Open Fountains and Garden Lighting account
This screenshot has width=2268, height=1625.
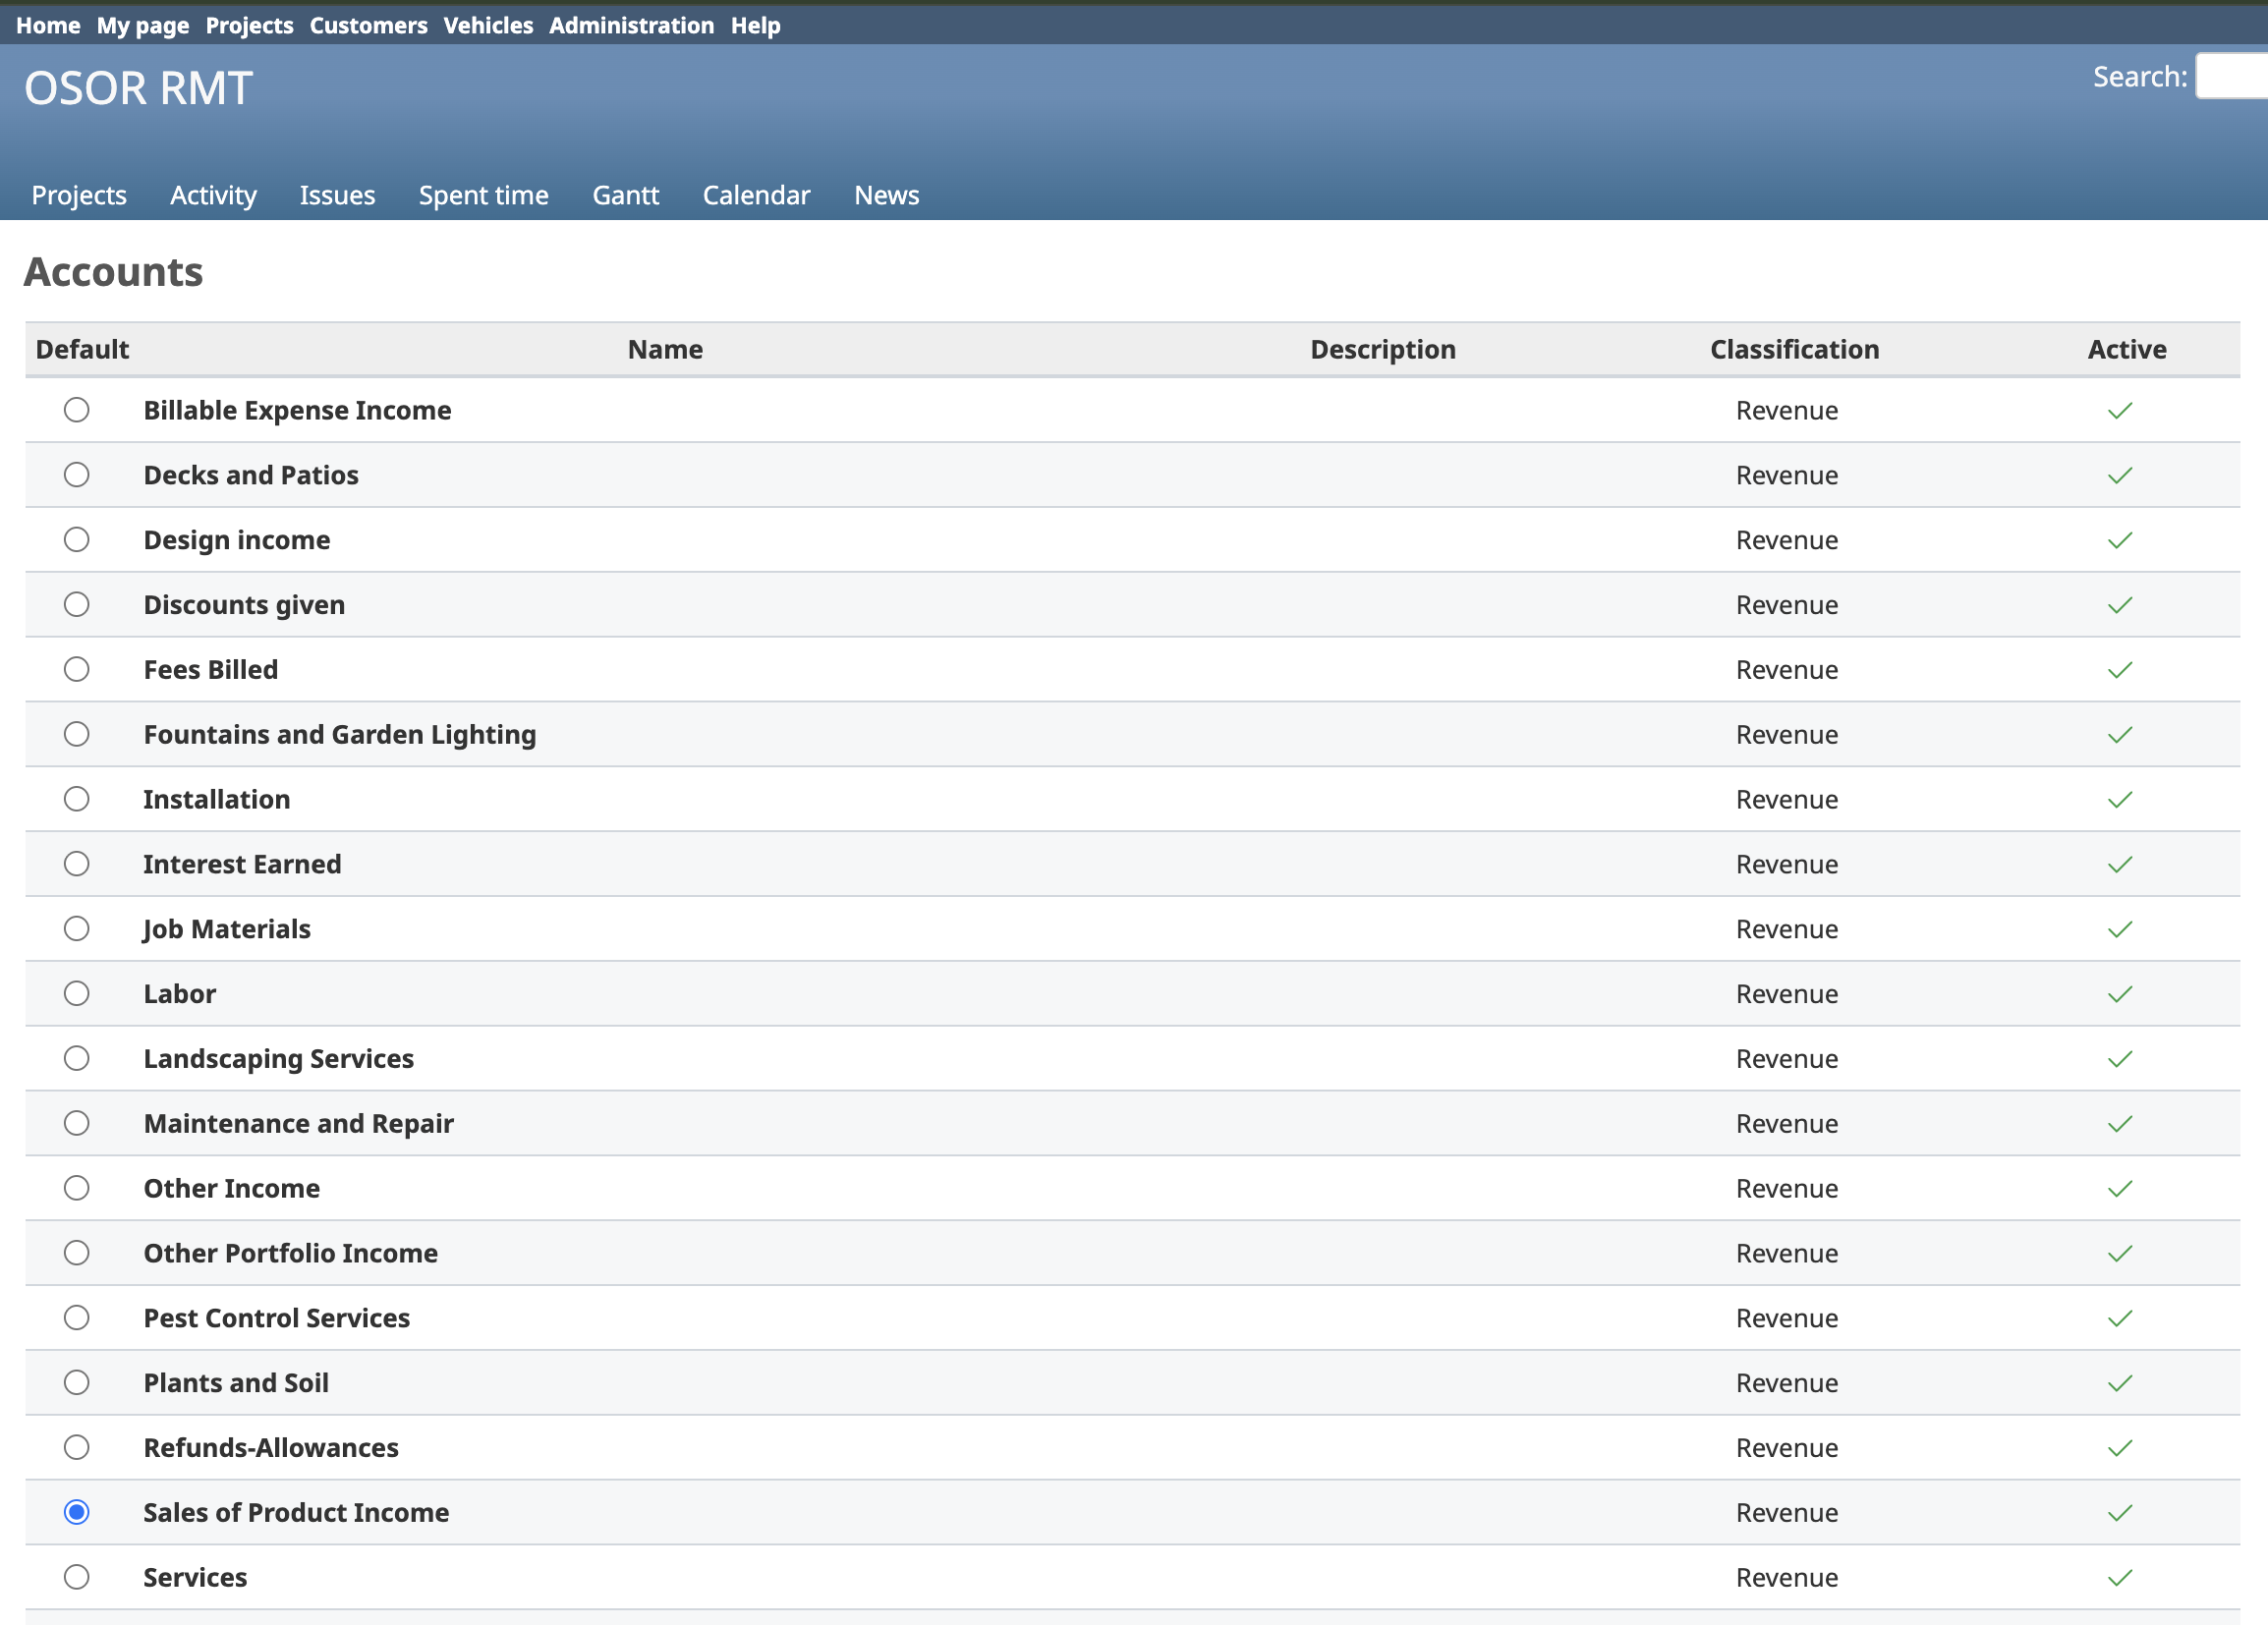click(340, 734)
